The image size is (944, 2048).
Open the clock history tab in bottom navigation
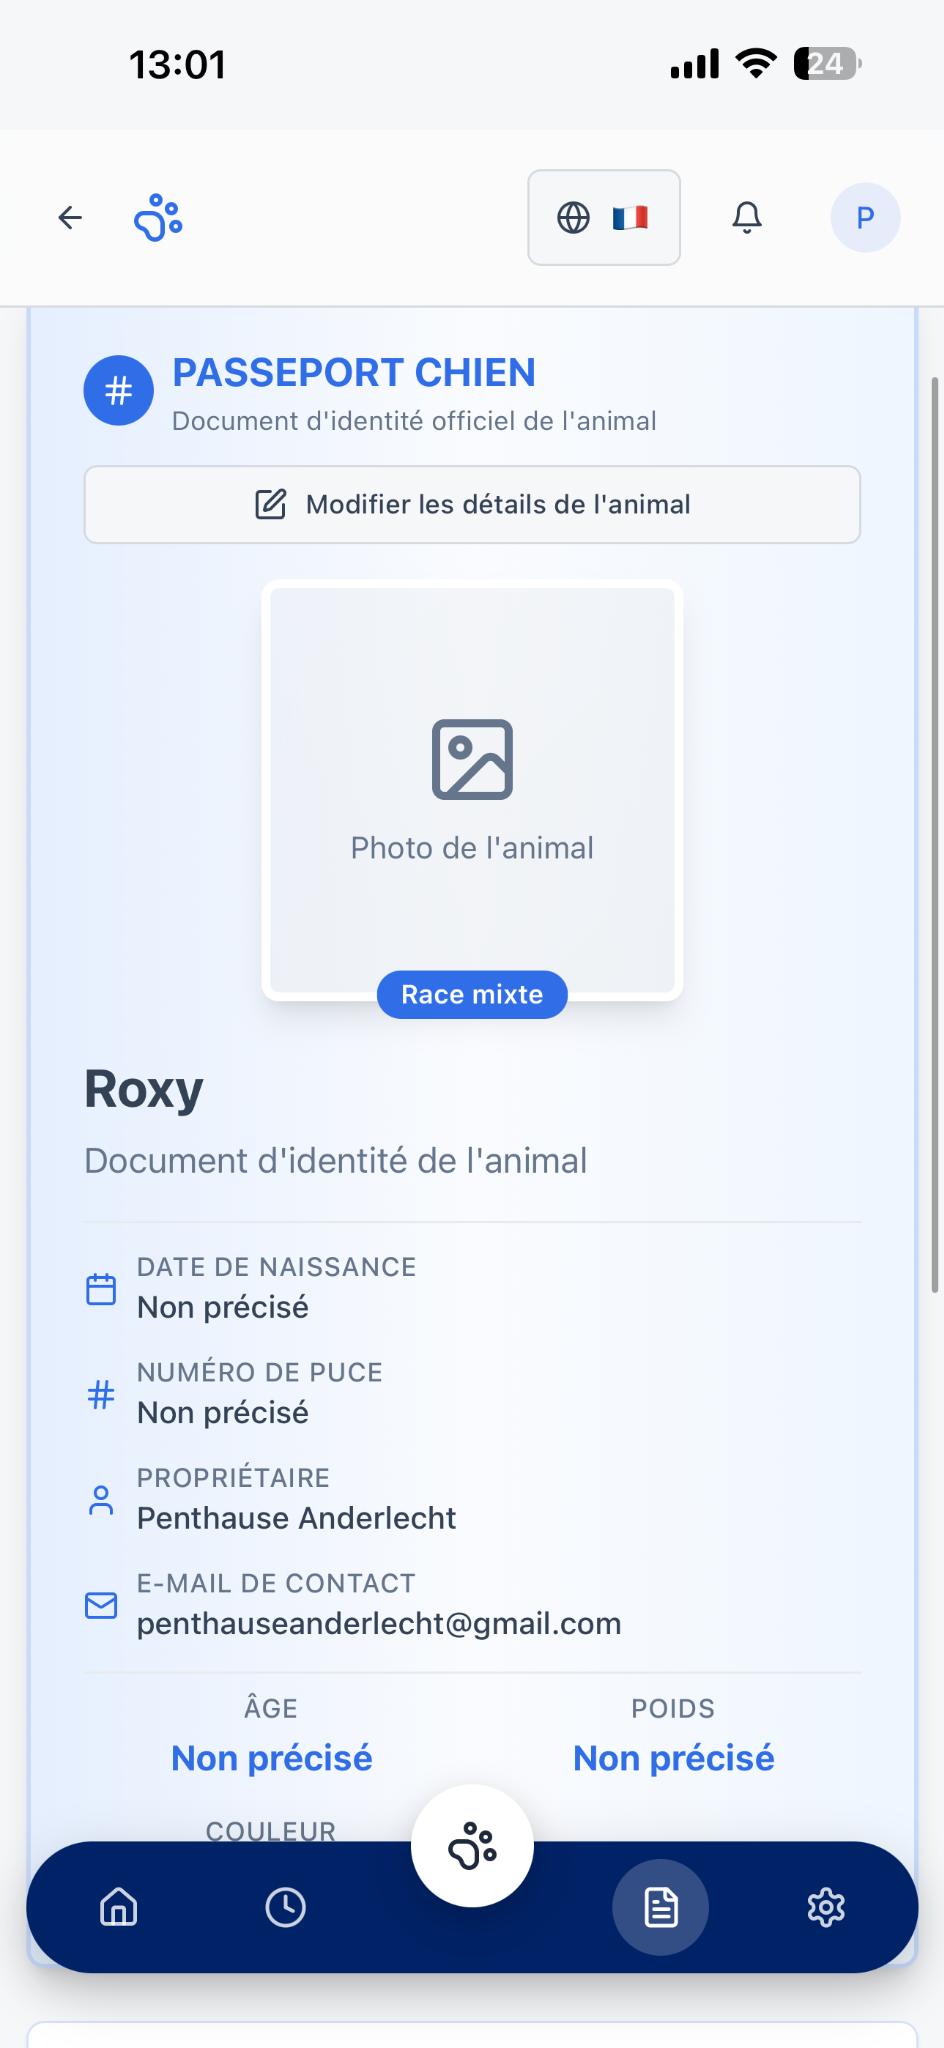pyautogui.click(x=285, y=1907)
